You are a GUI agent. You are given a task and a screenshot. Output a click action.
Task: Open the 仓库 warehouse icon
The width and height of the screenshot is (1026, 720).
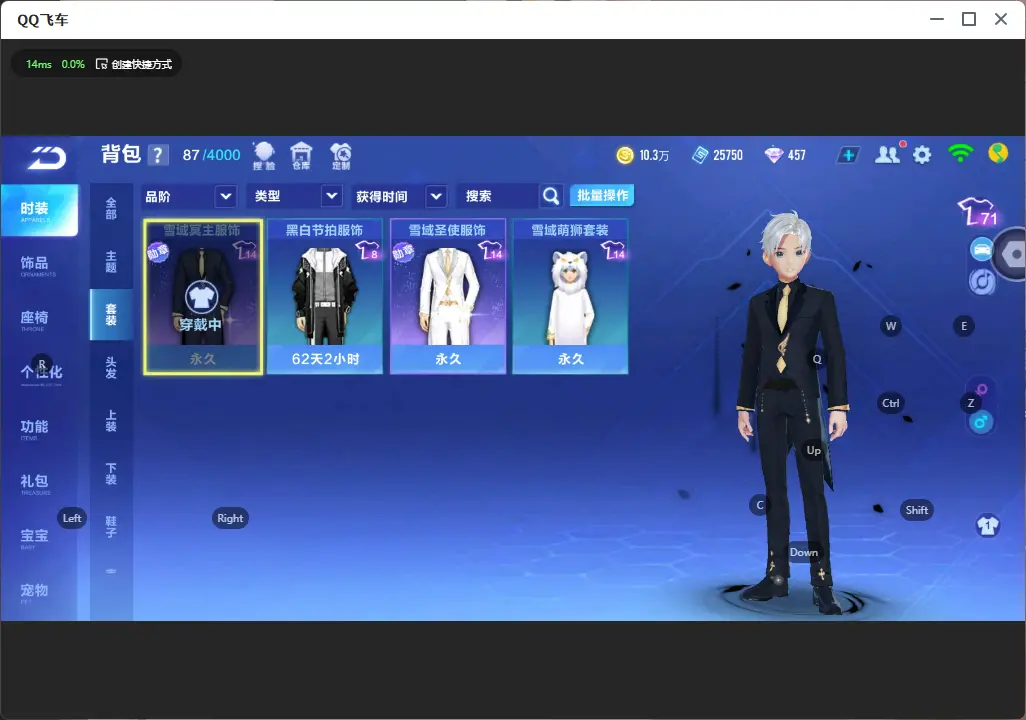(301, 156)
